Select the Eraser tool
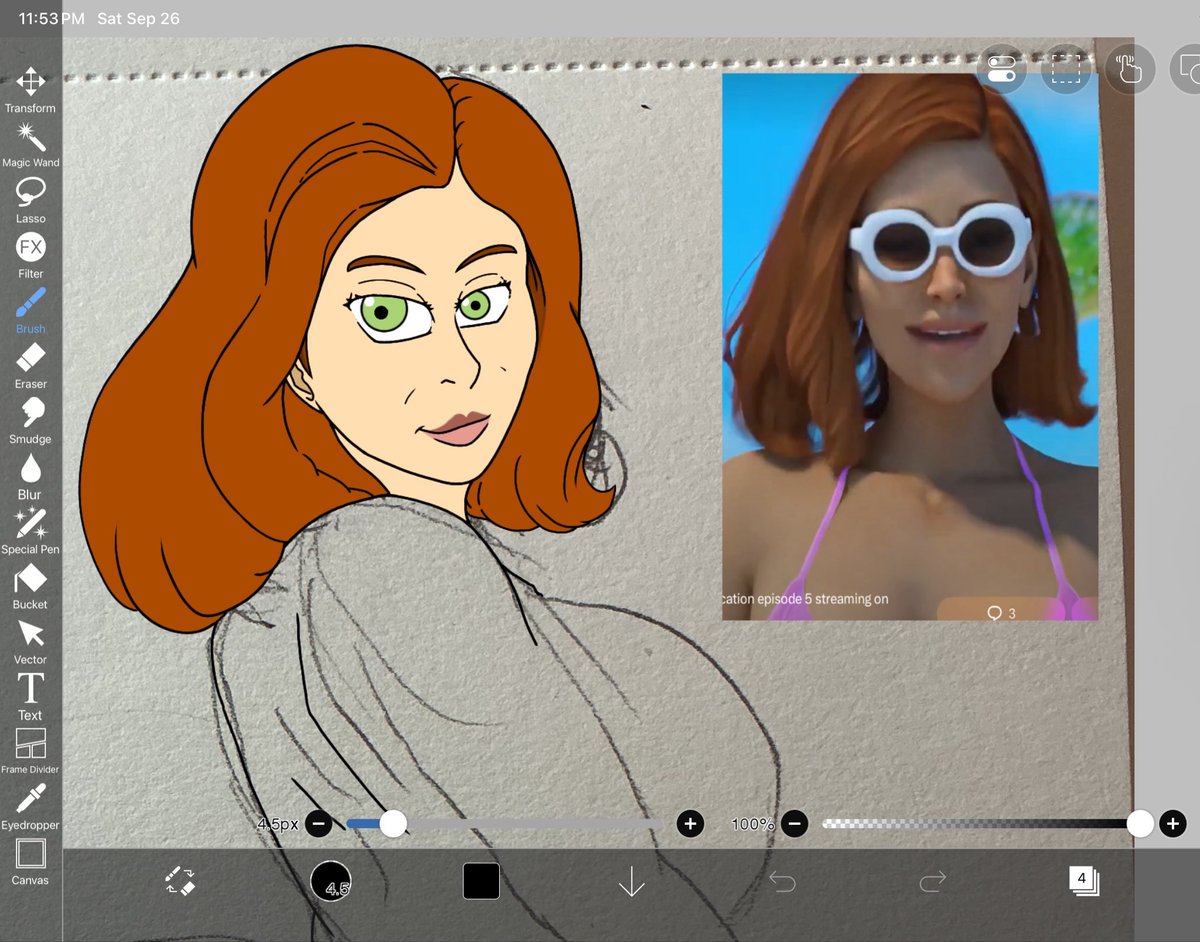1200x942 pixels. coord(30,366)
